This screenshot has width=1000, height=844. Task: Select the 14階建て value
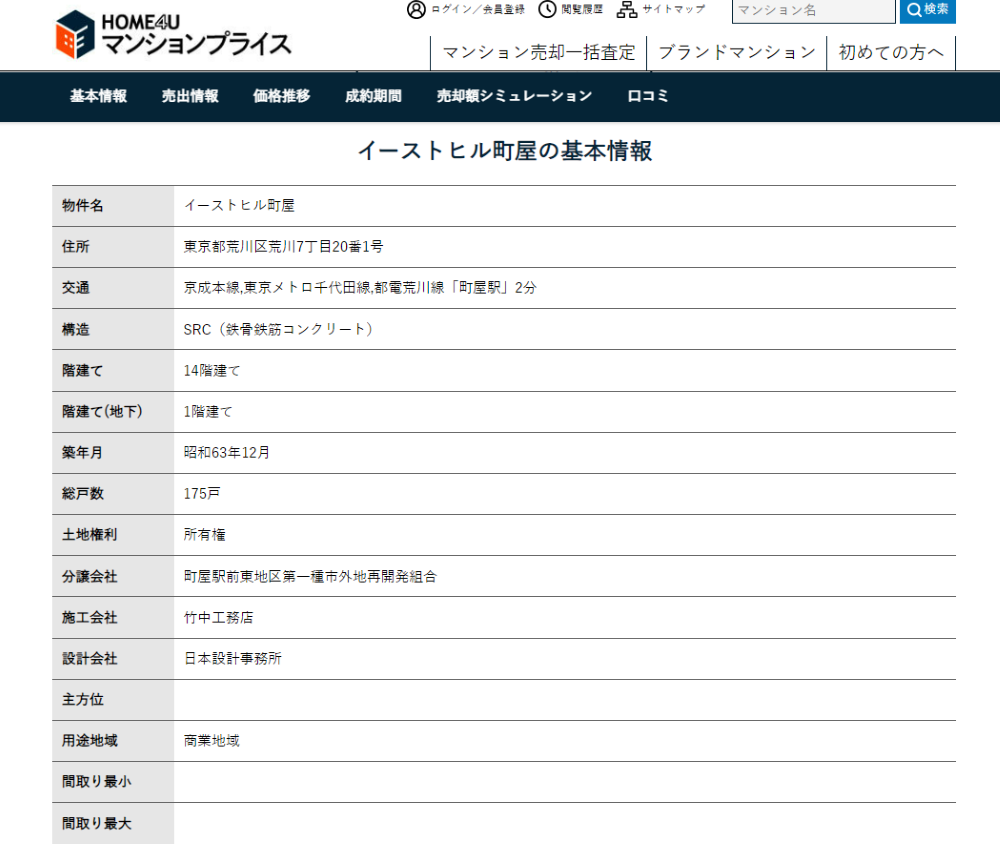pos(212,371)
